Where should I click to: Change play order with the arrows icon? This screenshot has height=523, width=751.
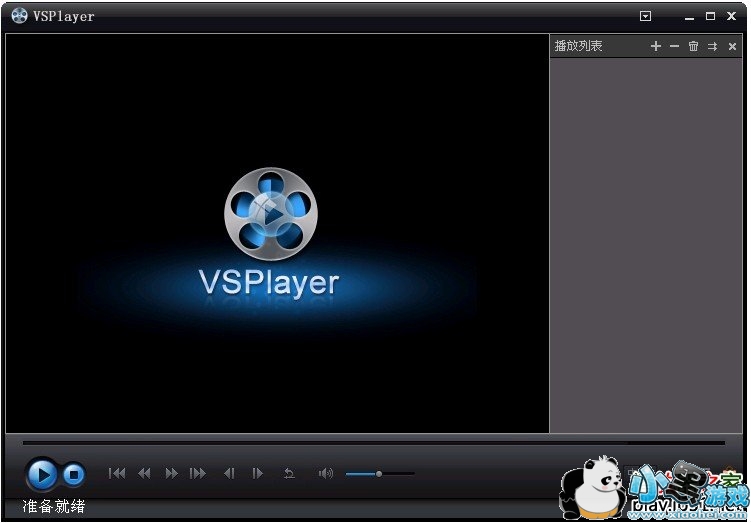click(x=713, y=46)
